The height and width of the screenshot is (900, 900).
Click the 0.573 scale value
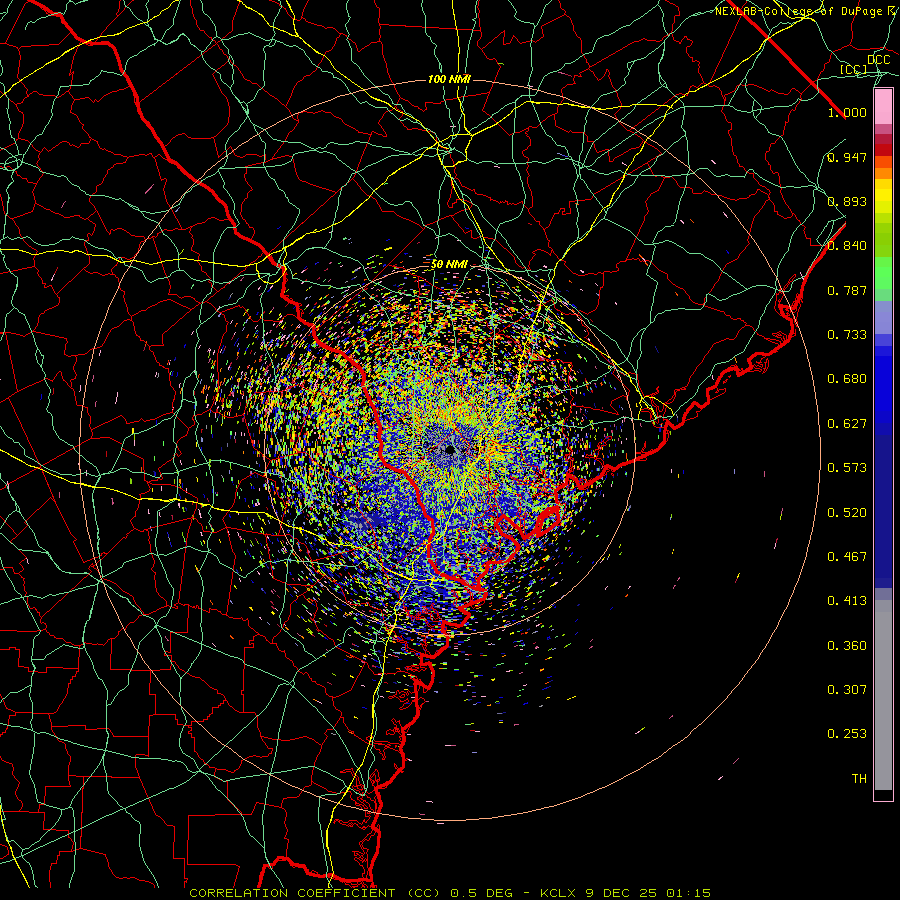click(847, 468)
